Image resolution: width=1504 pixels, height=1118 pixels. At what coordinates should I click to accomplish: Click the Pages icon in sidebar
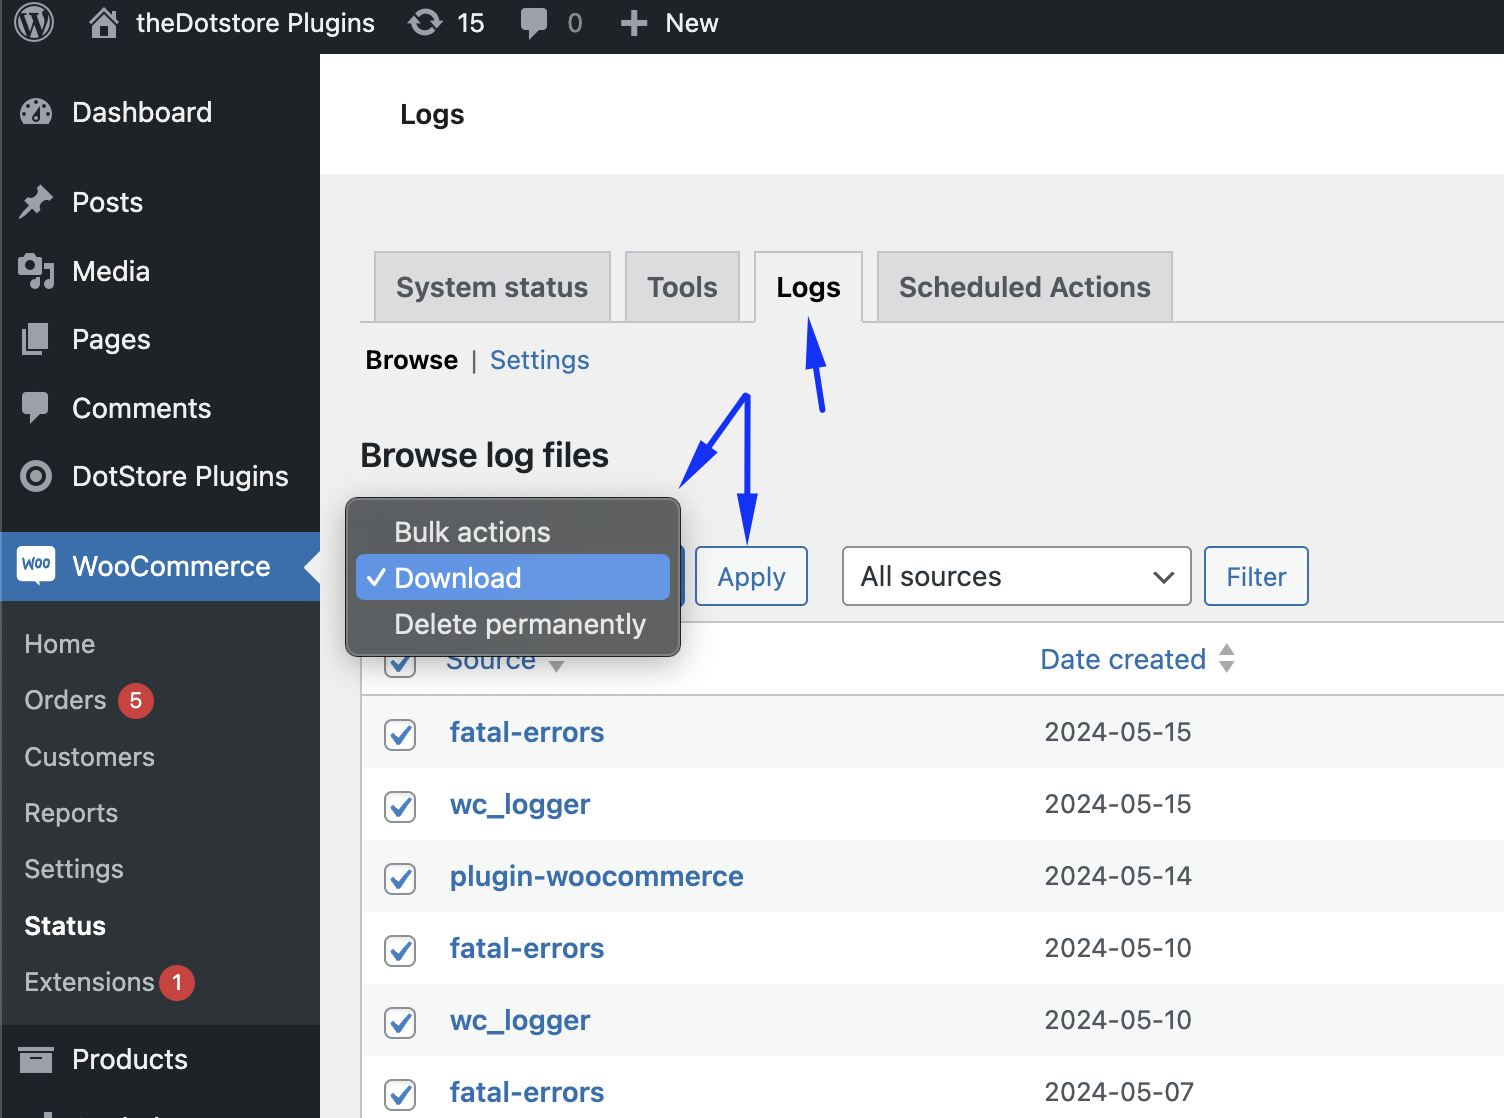[x=35, y=339]
